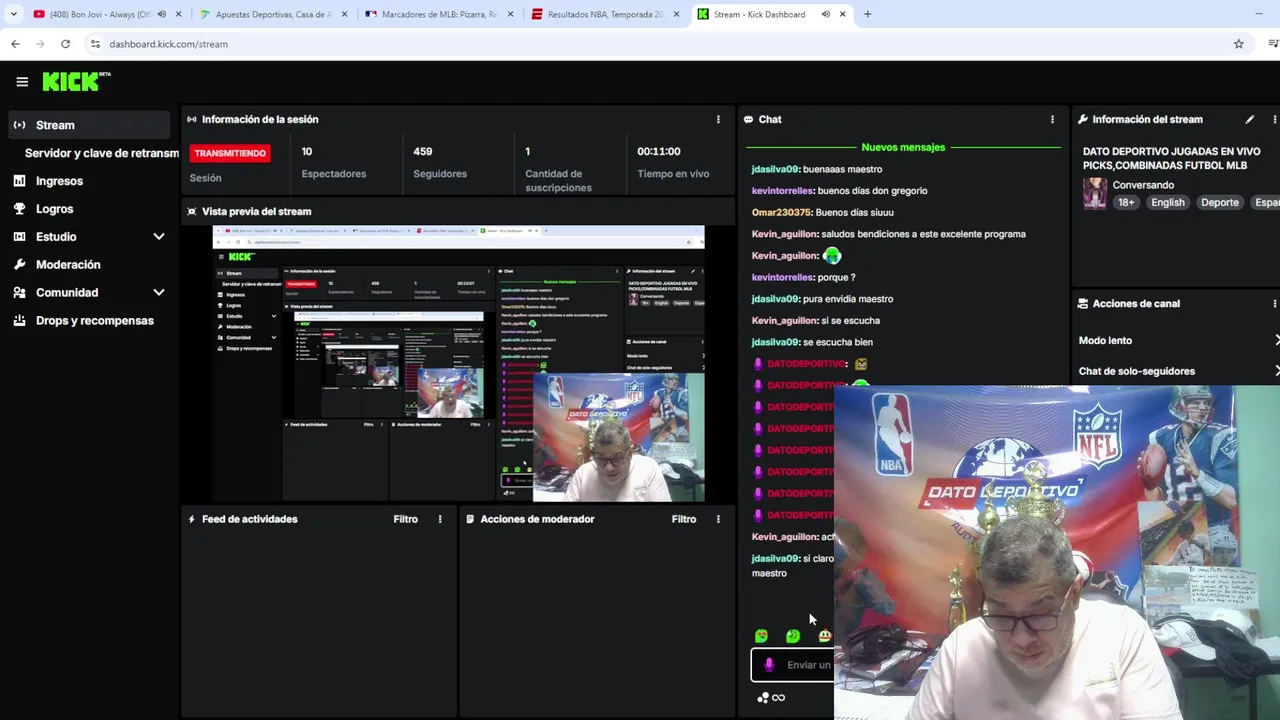The width and height of the screenshot is (1280, 720).
Task: Open Acciones de moderador options menu
Action: coord(718,519)
